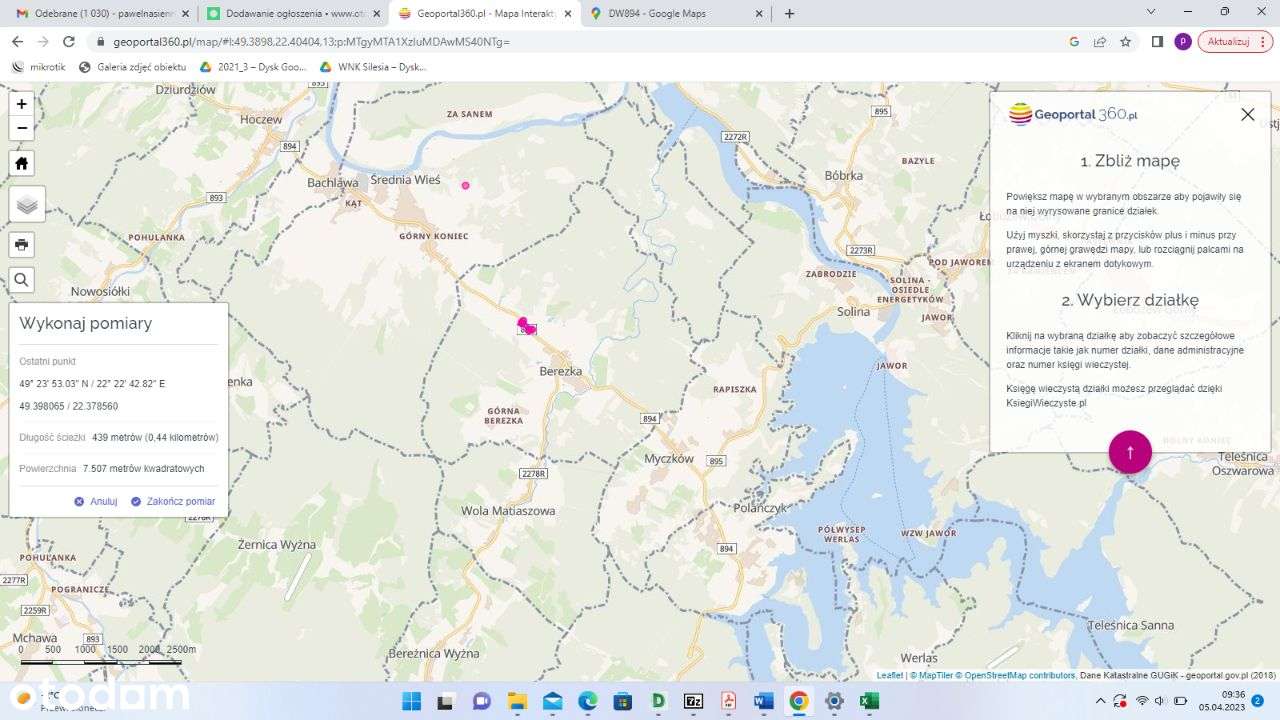Click the Aktualizuj update button
The width and height of the screenshot is (1280, 720).
coord(1235,42)
